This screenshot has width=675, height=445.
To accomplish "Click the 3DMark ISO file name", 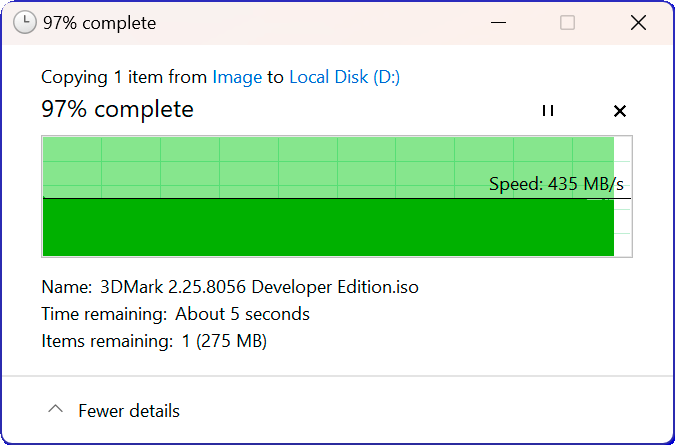I will pos(259,287).
